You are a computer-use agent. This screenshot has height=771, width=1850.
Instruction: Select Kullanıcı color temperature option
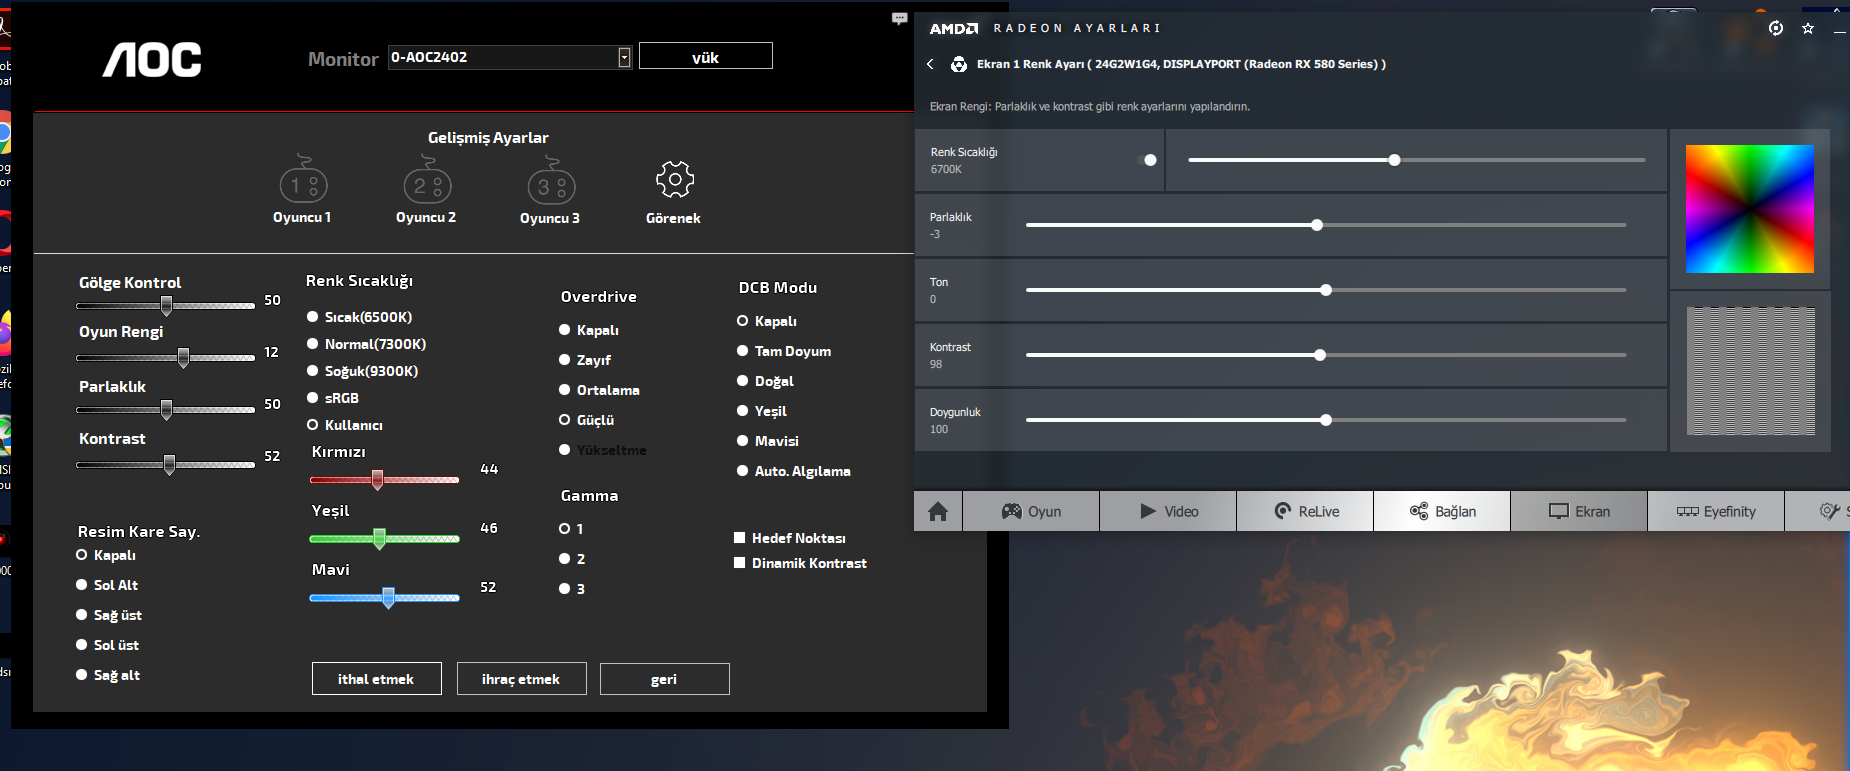click(x=313, y=425)
